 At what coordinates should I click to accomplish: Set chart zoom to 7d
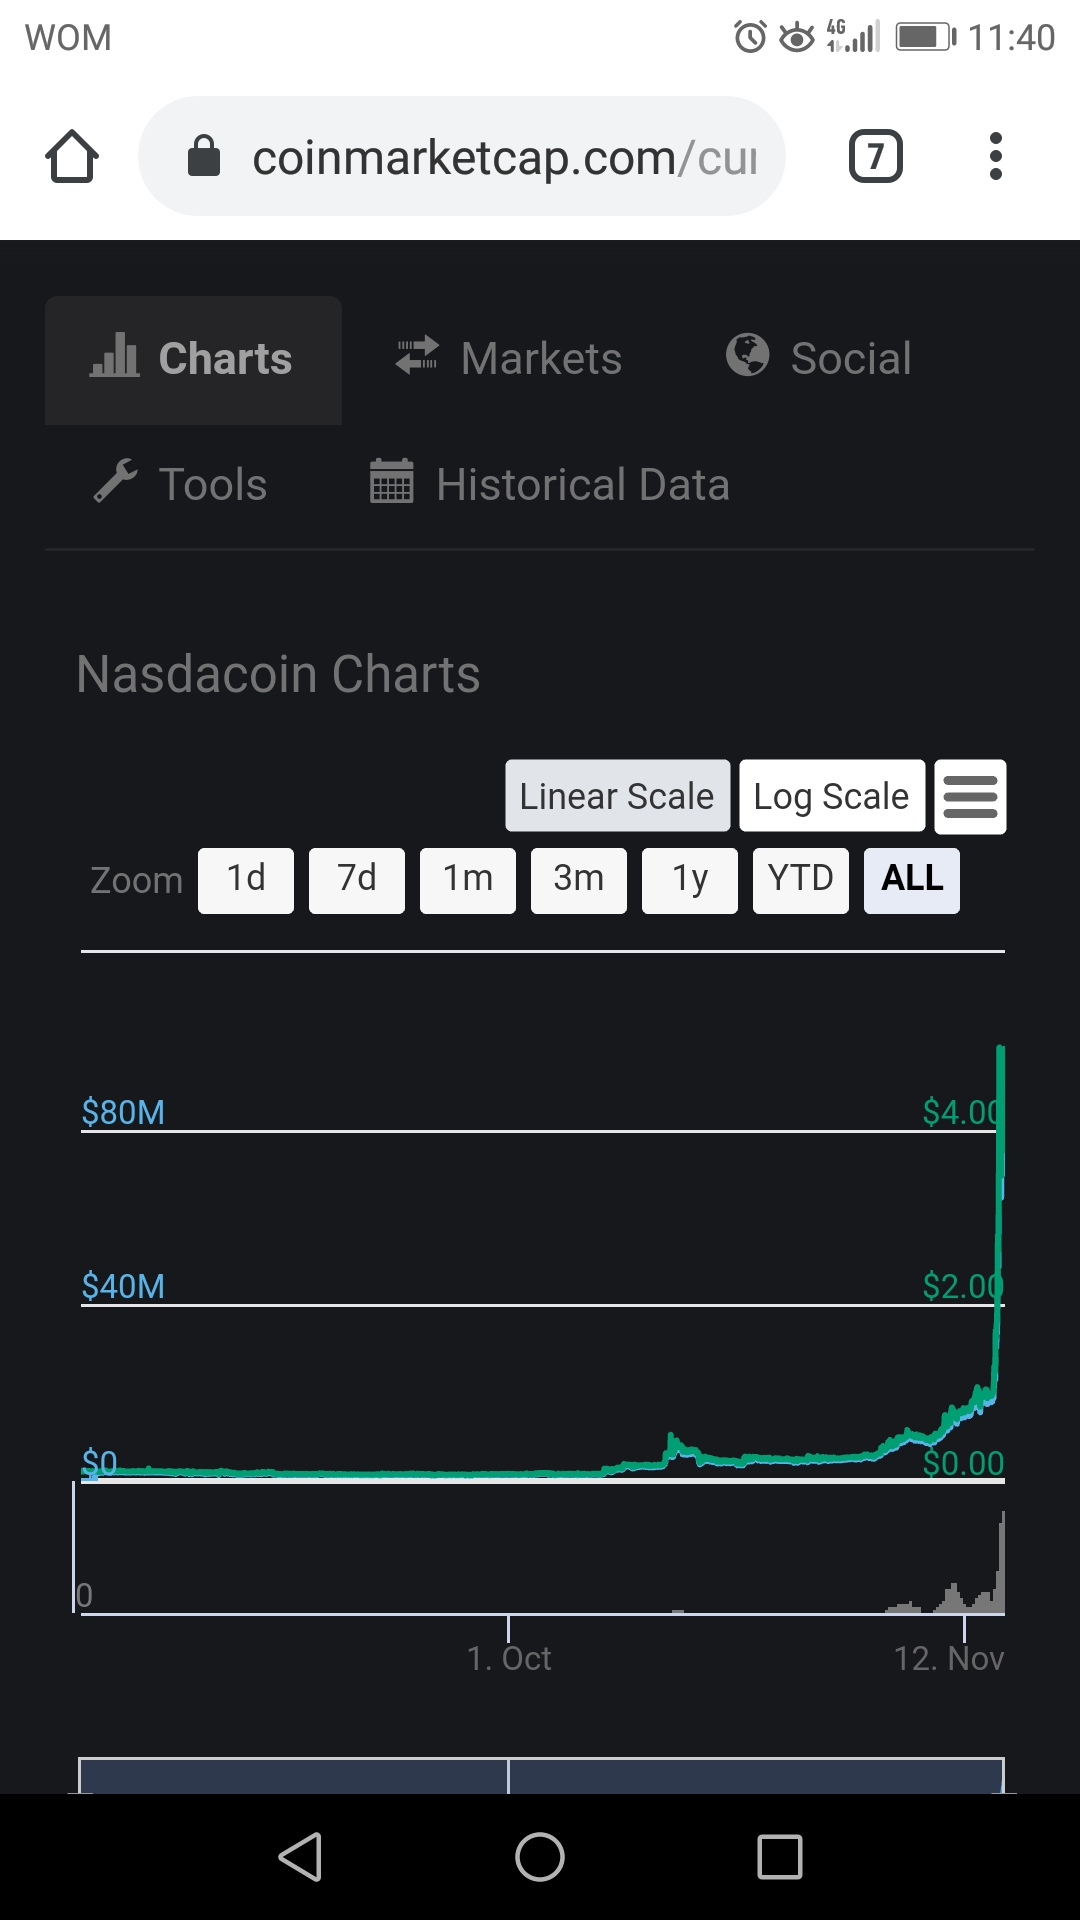(x=357, y=880)
